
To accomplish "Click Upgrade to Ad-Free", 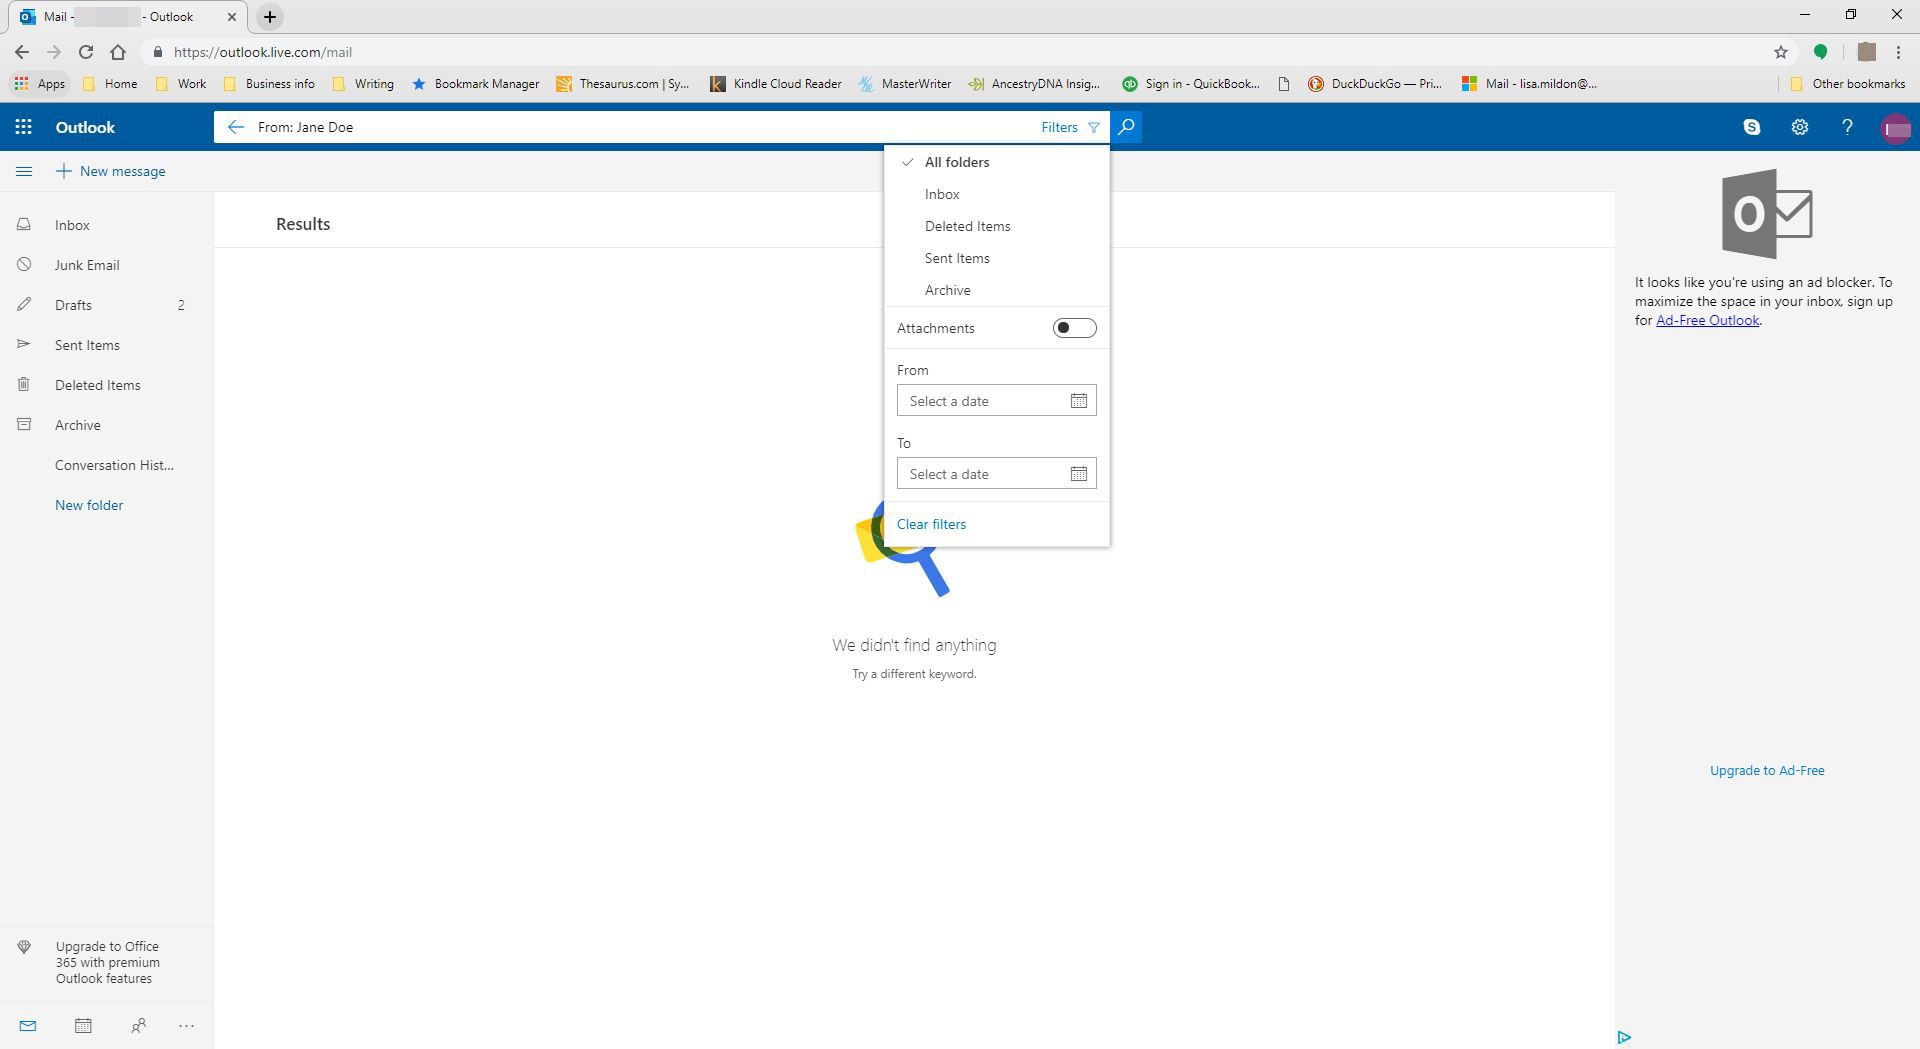I will pos(1766,770).
